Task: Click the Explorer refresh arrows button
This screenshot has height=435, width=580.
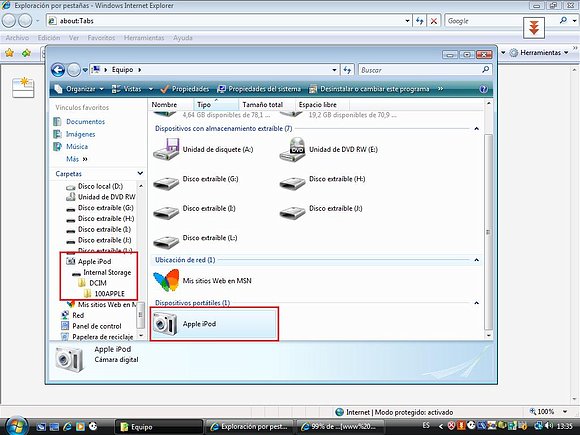Action: click(x=347, y=70)
